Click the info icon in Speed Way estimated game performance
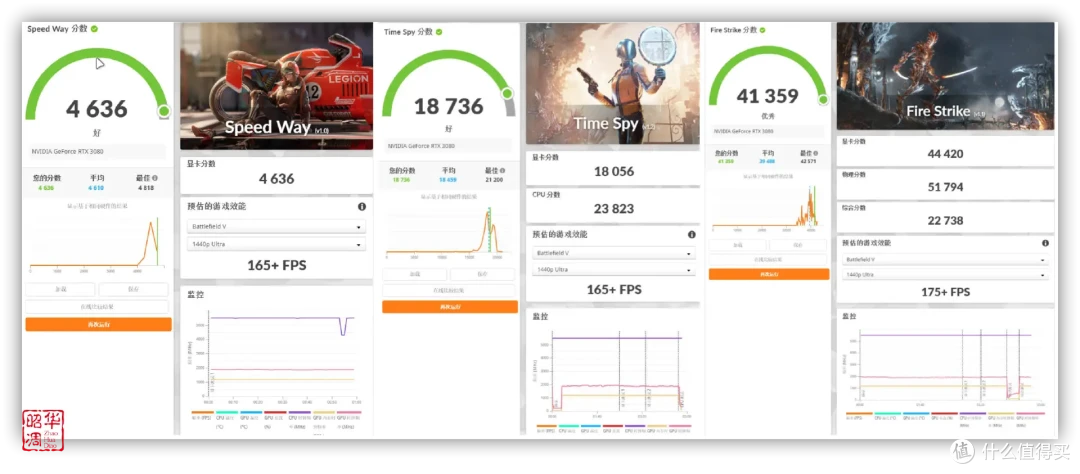The image size is (1080, 474). coord(362,207)
